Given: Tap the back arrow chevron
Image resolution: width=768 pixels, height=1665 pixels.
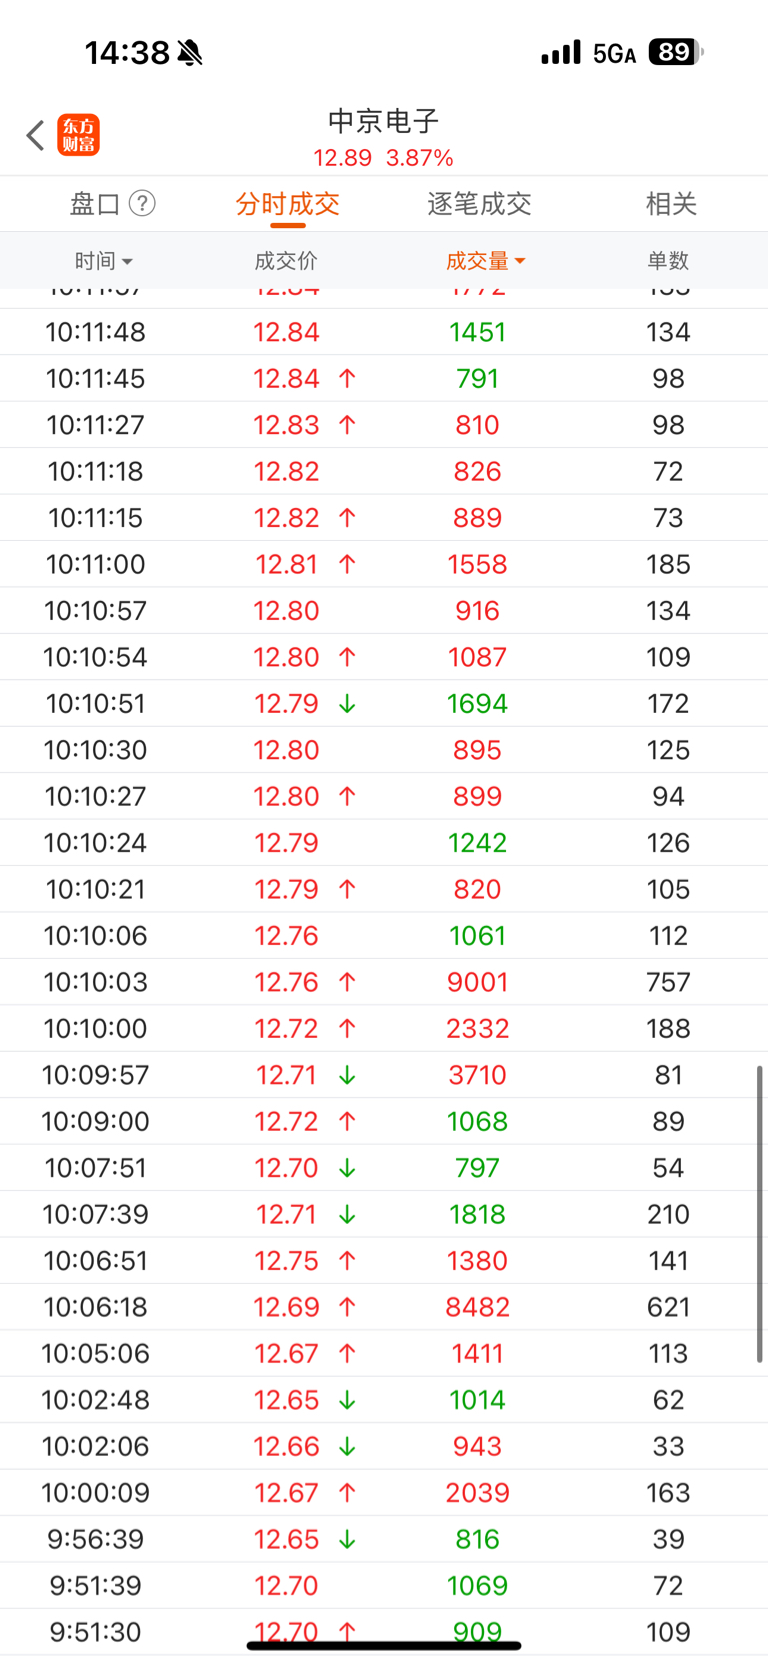Looking at the screenshot, I should (x=35, y=135).
